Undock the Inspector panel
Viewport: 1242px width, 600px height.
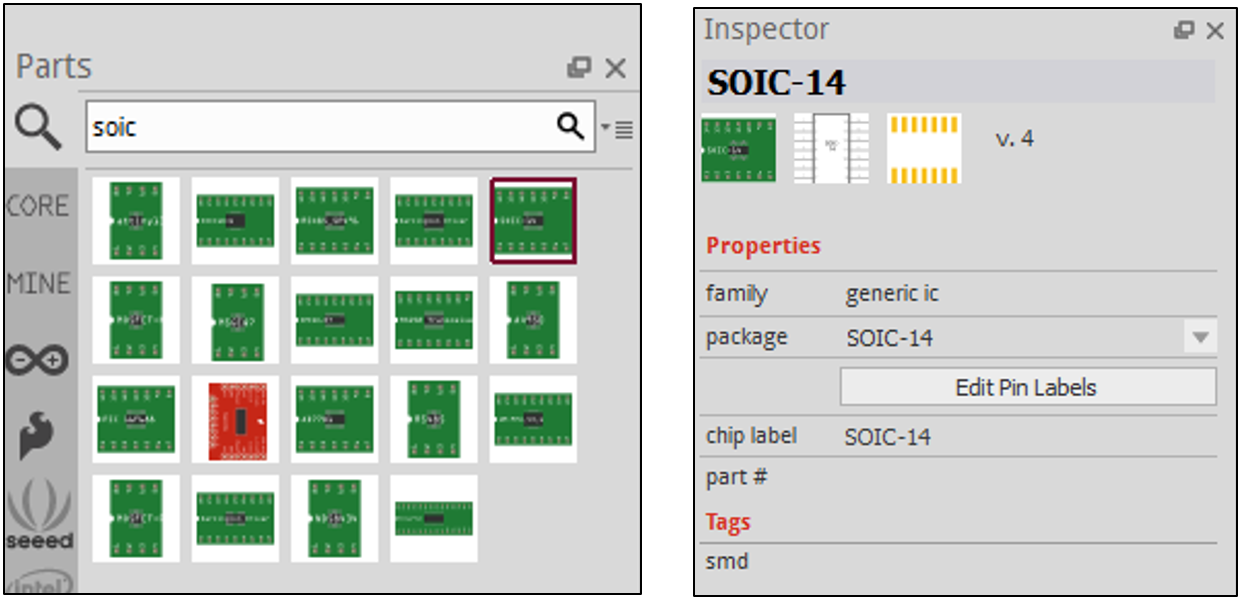(1184, 31)
